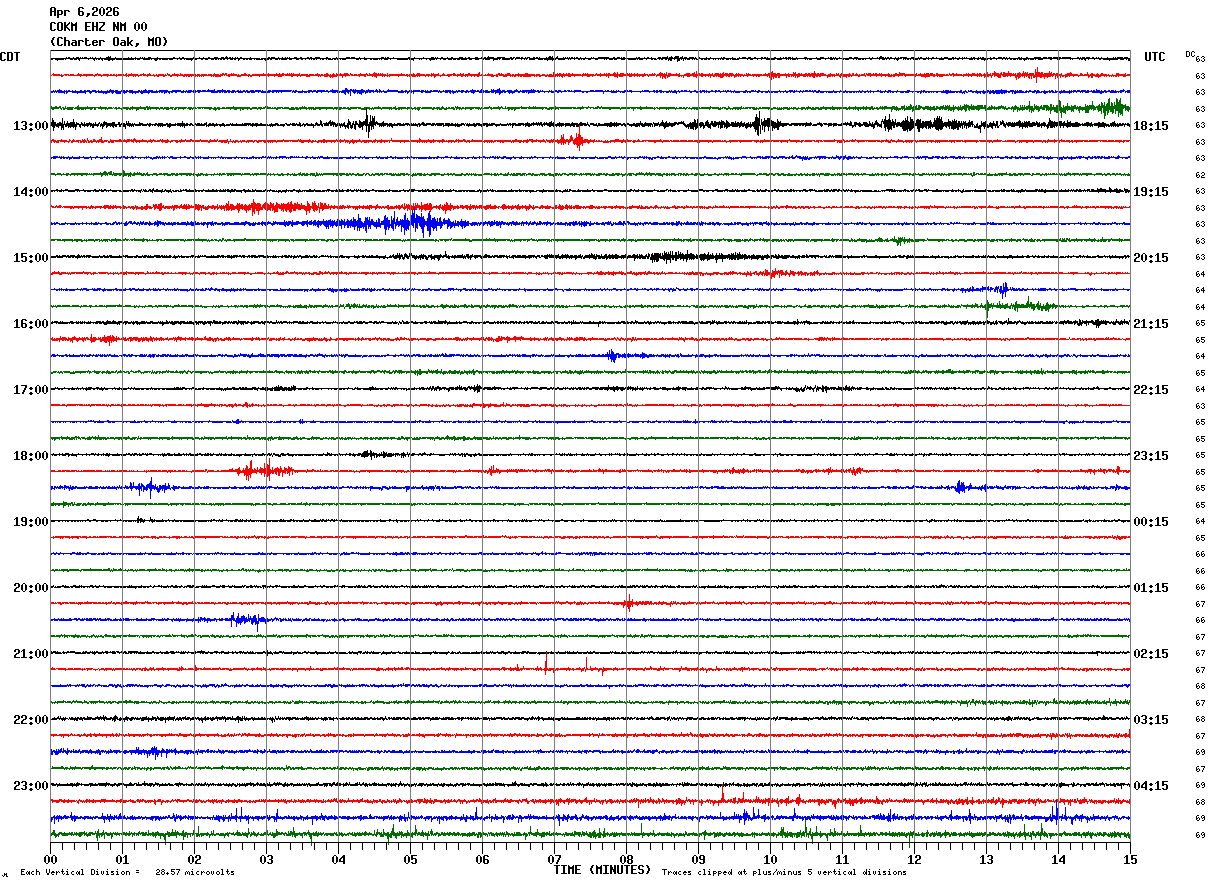Click the 04:15 UTC row label
1210x886 pixels.
(1151, 786)
